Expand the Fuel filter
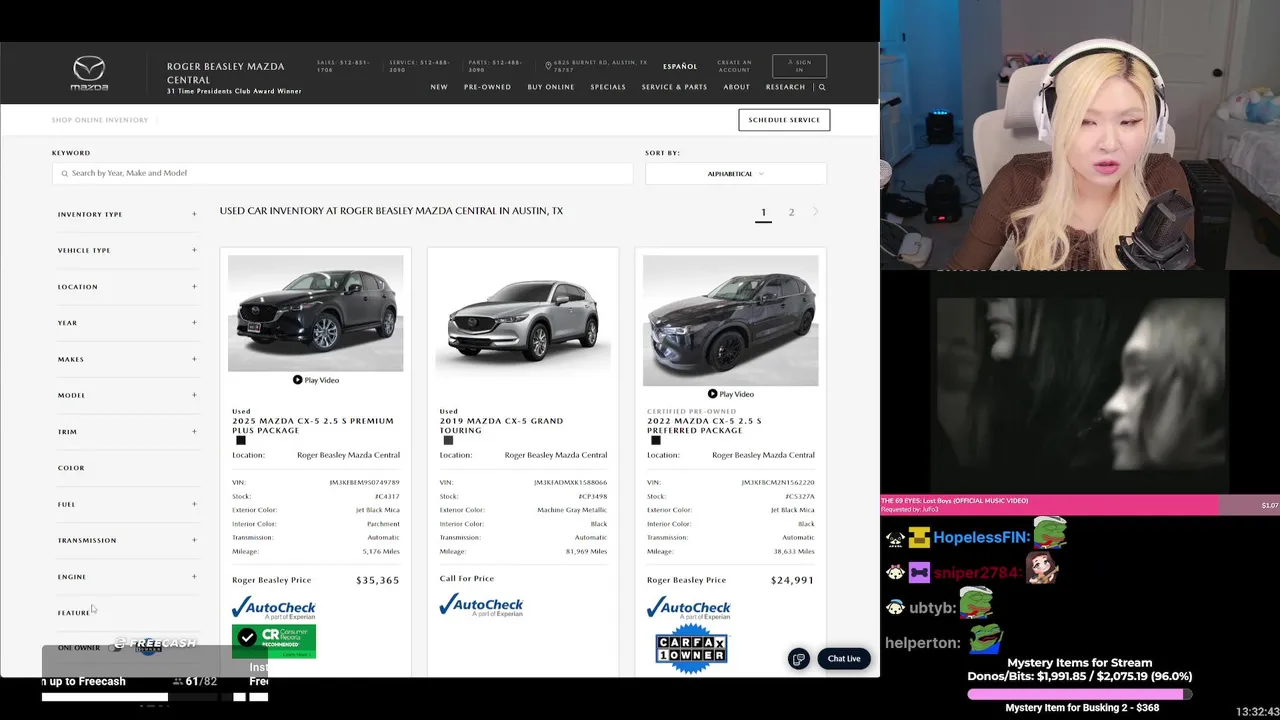 (194, 504)
